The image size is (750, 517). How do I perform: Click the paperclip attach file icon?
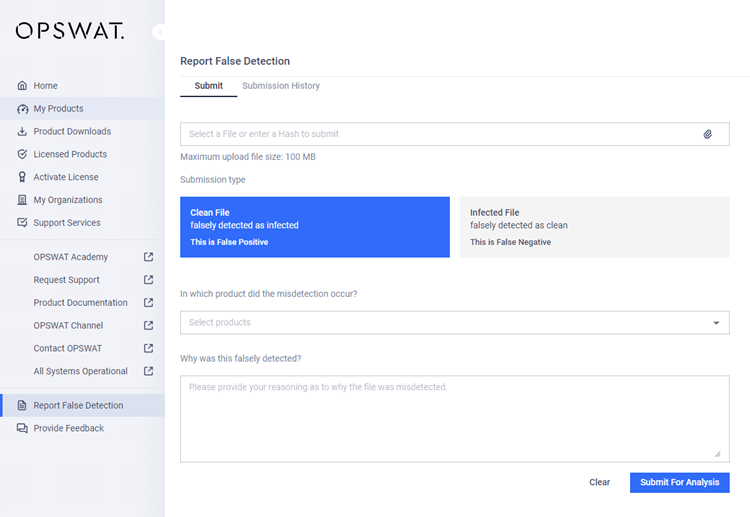707,134
